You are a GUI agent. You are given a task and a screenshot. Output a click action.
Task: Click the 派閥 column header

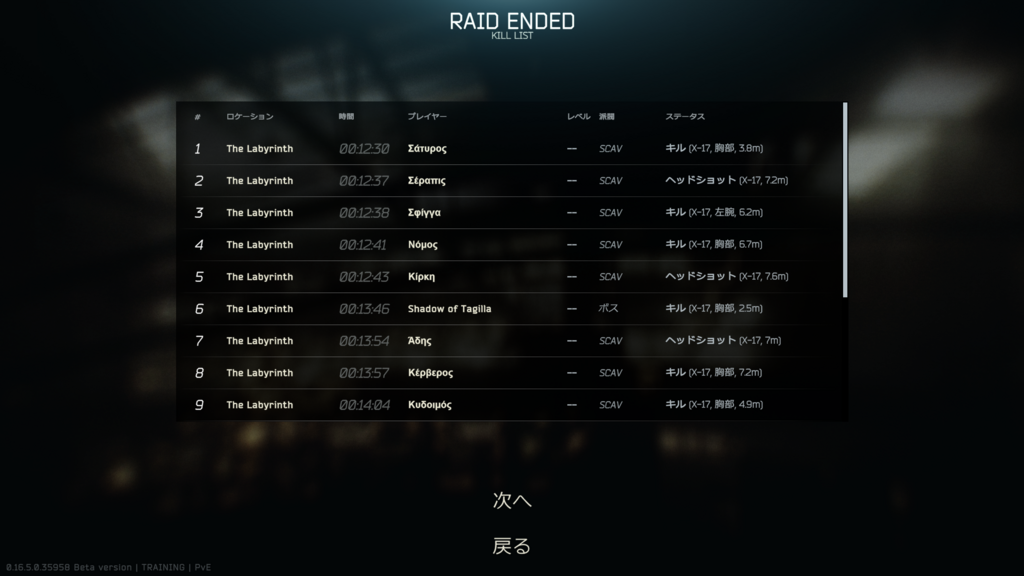607,117
